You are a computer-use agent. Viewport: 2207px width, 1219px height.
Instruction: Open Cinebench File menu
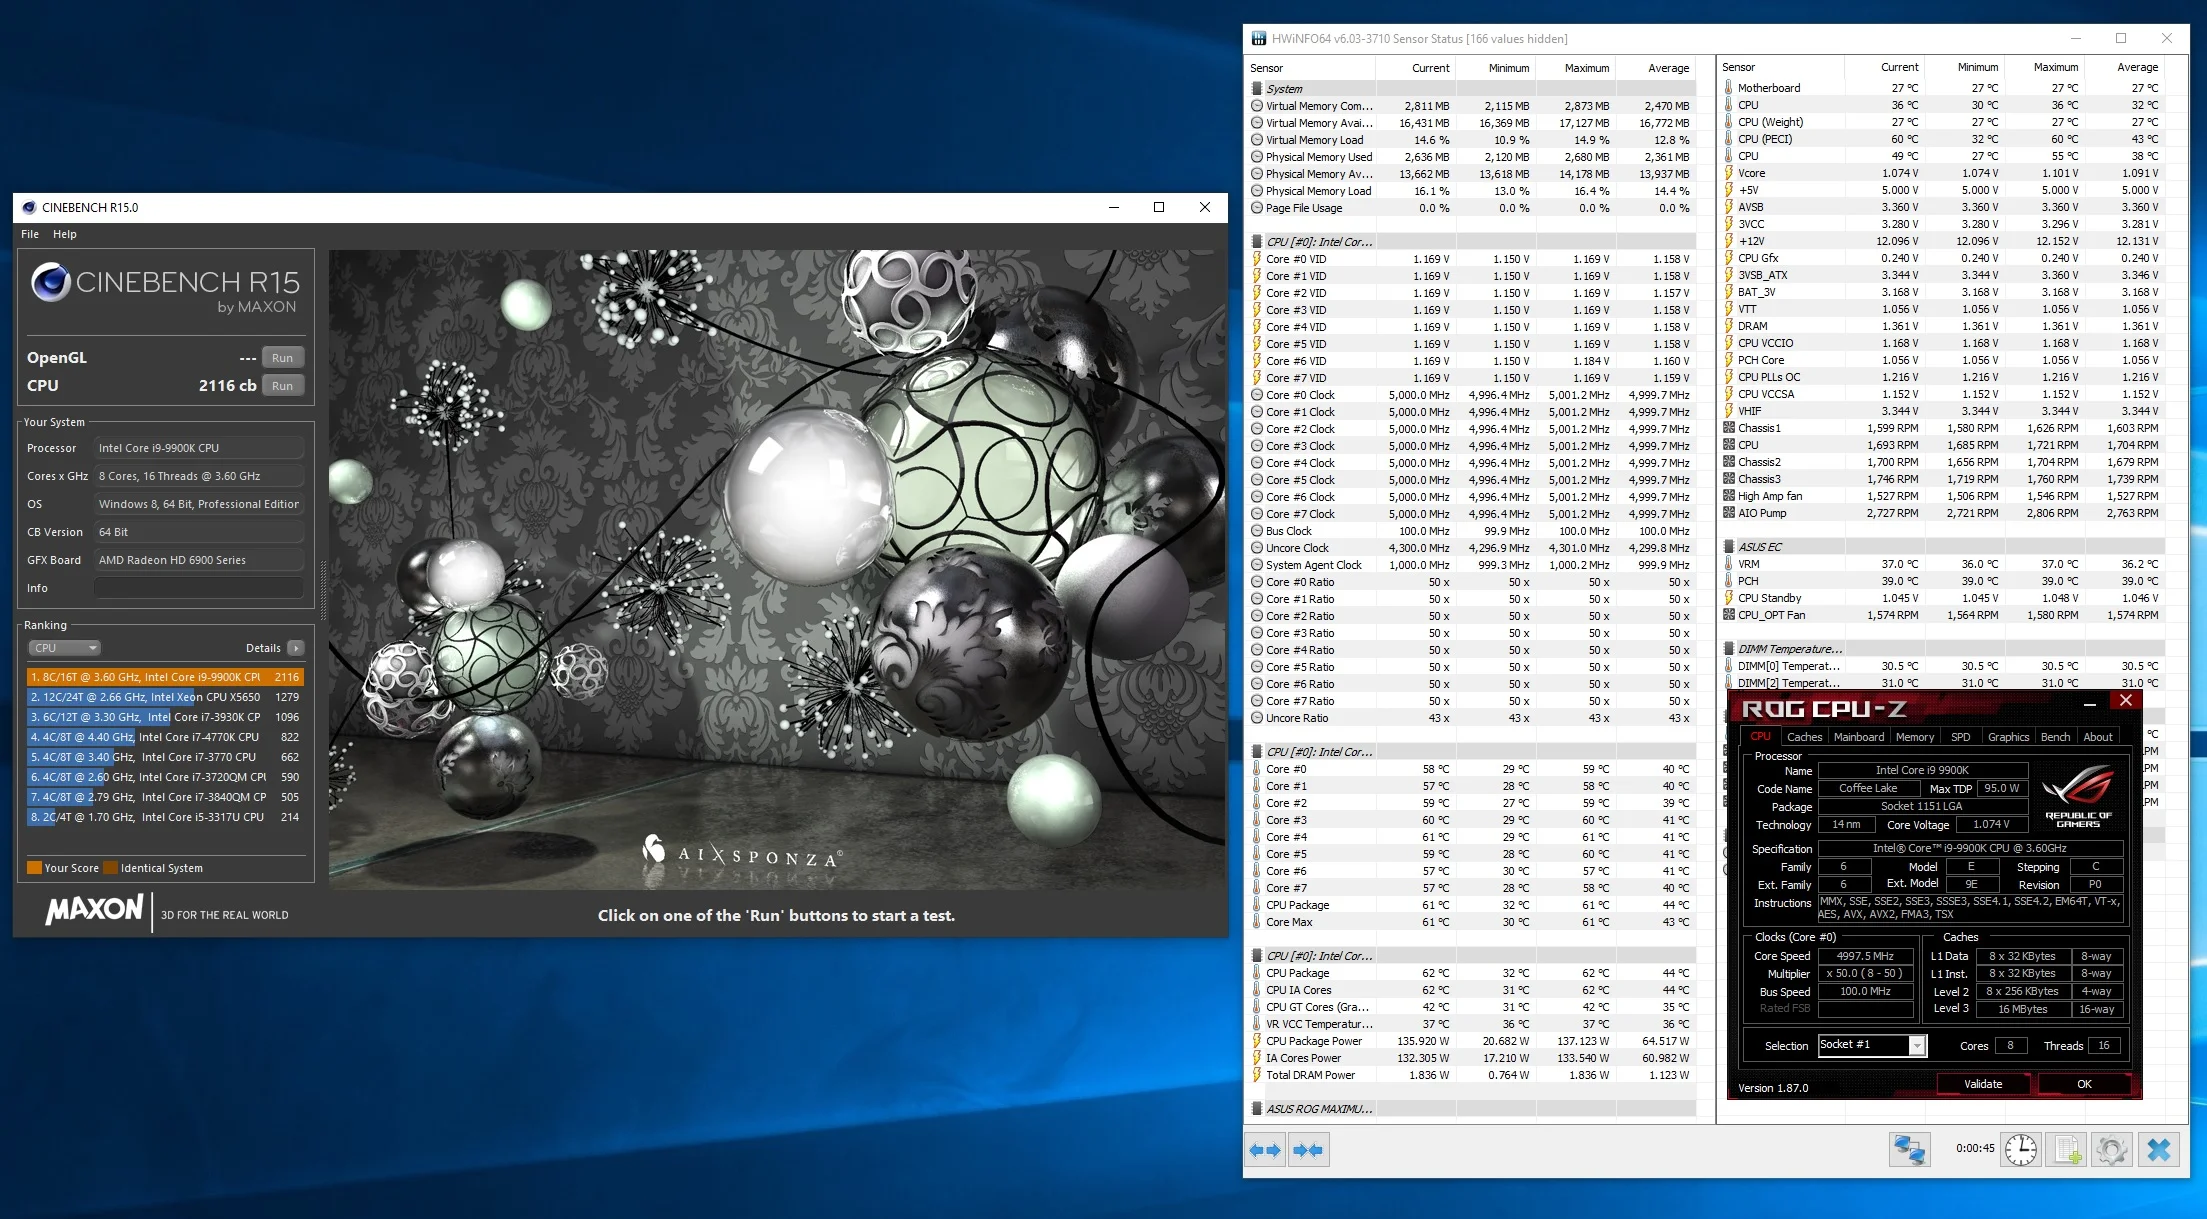point(30,234)
